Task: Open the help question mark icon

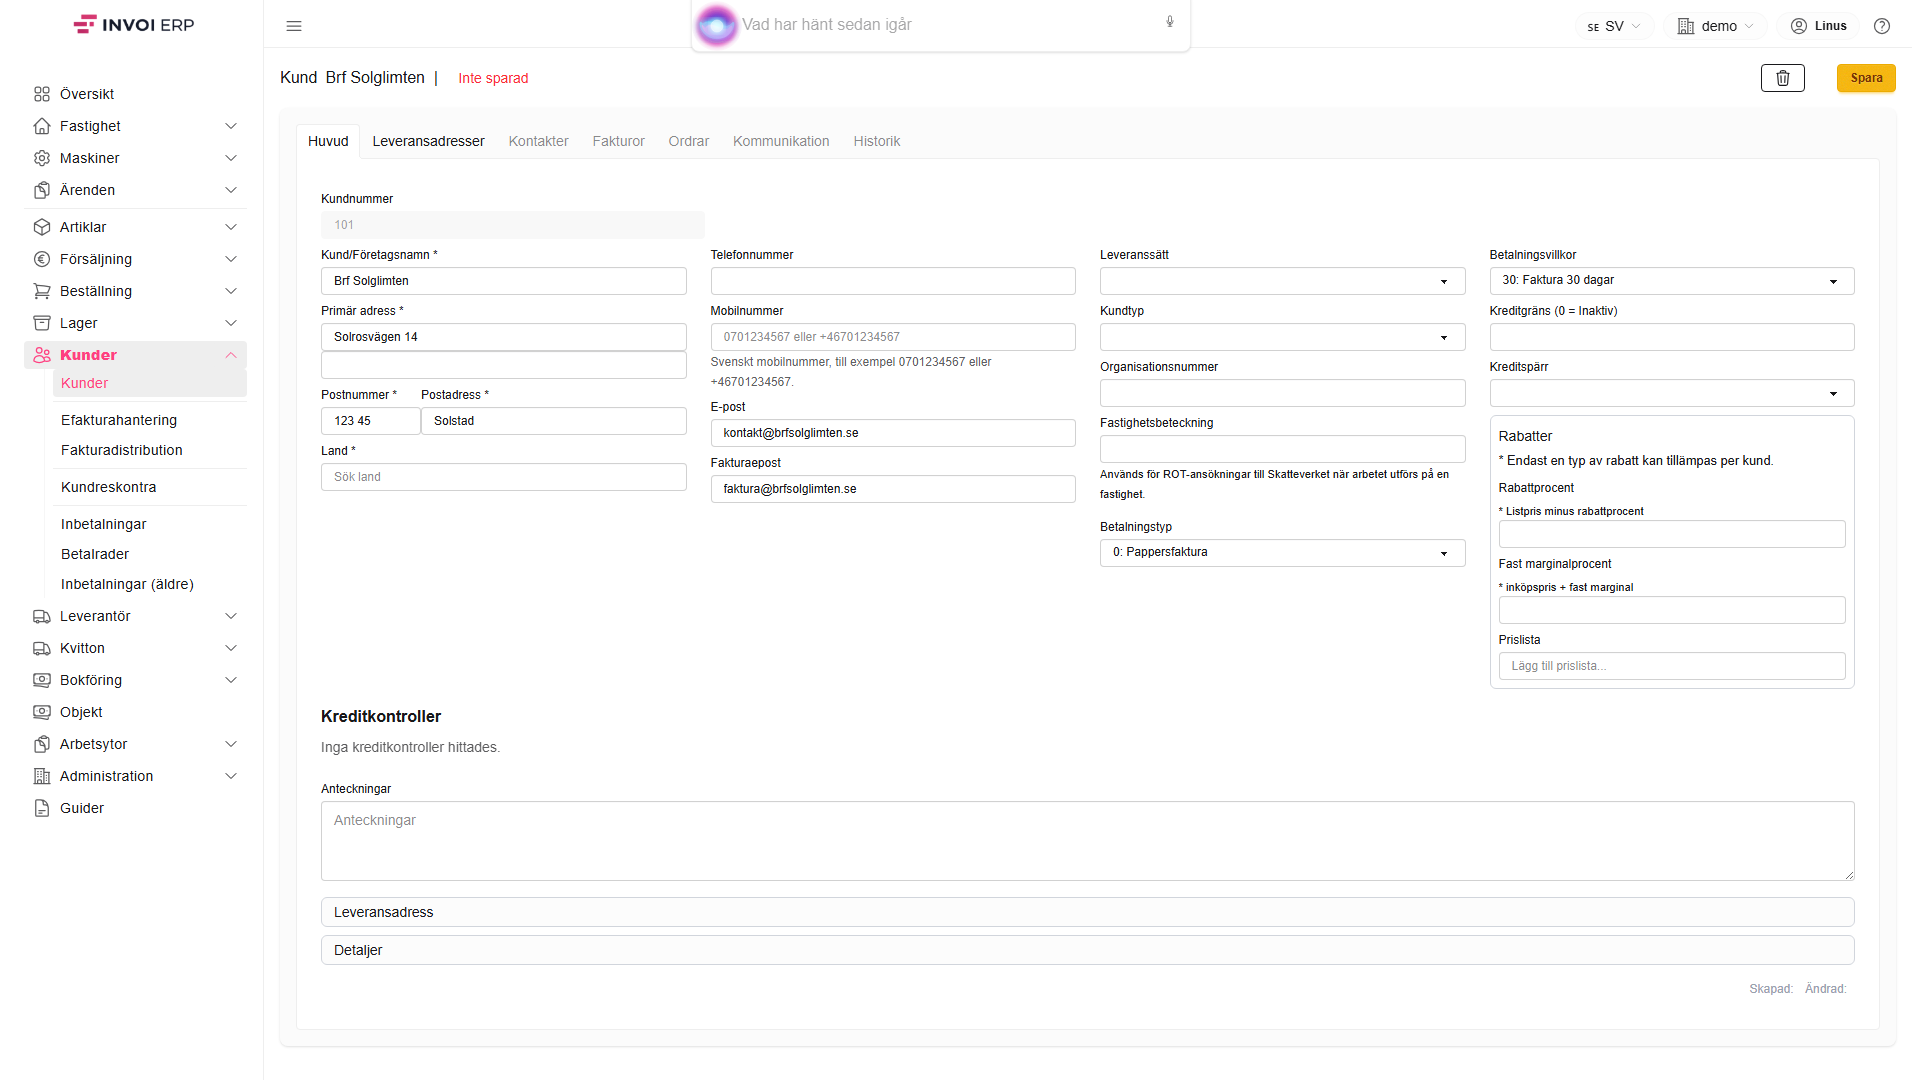Action: (x=1882, y=26)
